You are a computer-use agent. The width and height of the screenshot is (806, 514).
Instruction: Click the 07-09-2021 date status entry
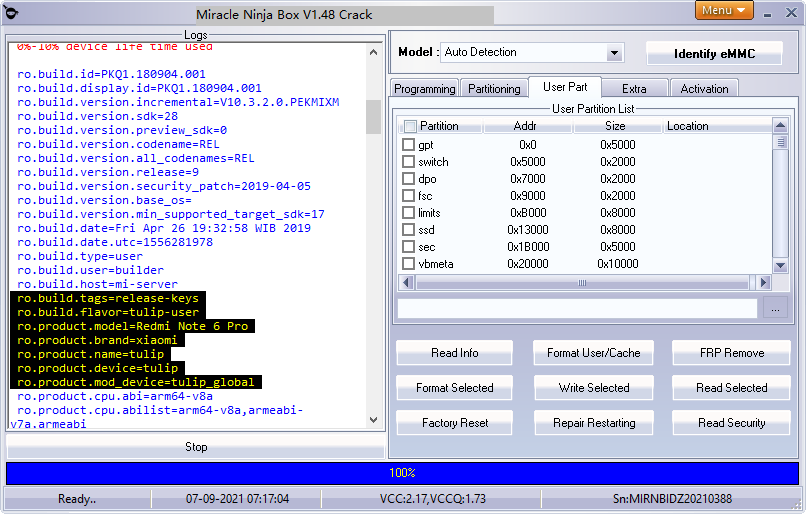coord(237,499)
